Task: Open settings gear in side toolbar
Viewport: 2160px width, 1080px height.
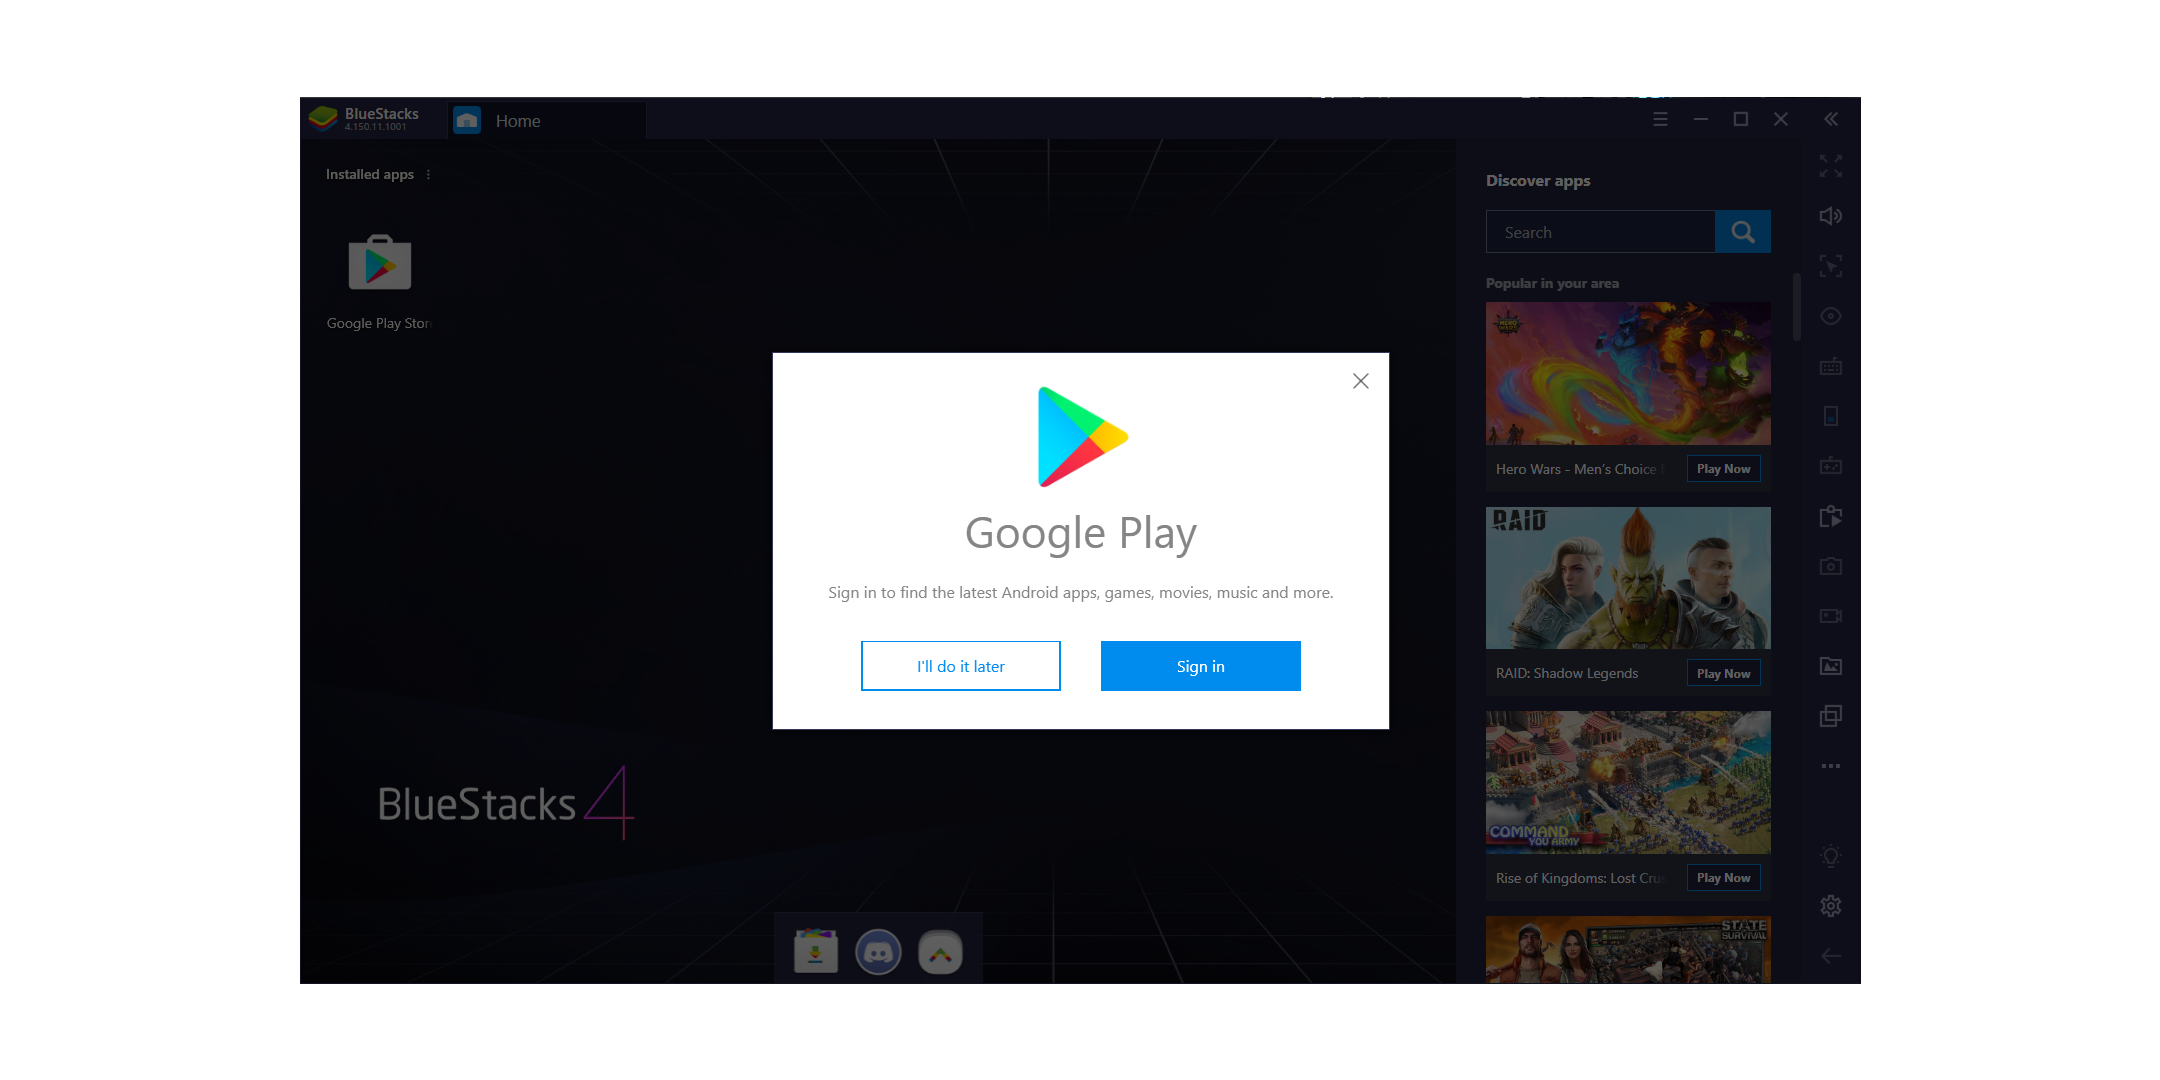Action: (1830, 906)
